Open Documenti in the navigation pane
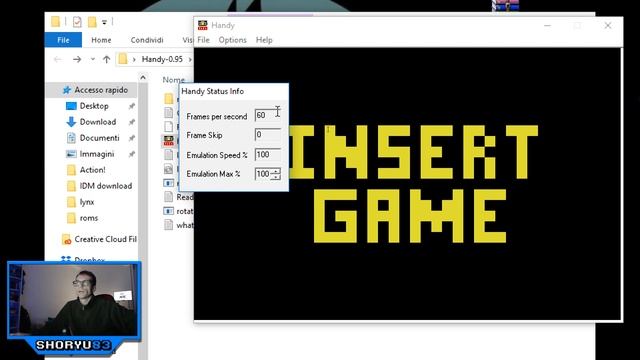 [99, 138]
